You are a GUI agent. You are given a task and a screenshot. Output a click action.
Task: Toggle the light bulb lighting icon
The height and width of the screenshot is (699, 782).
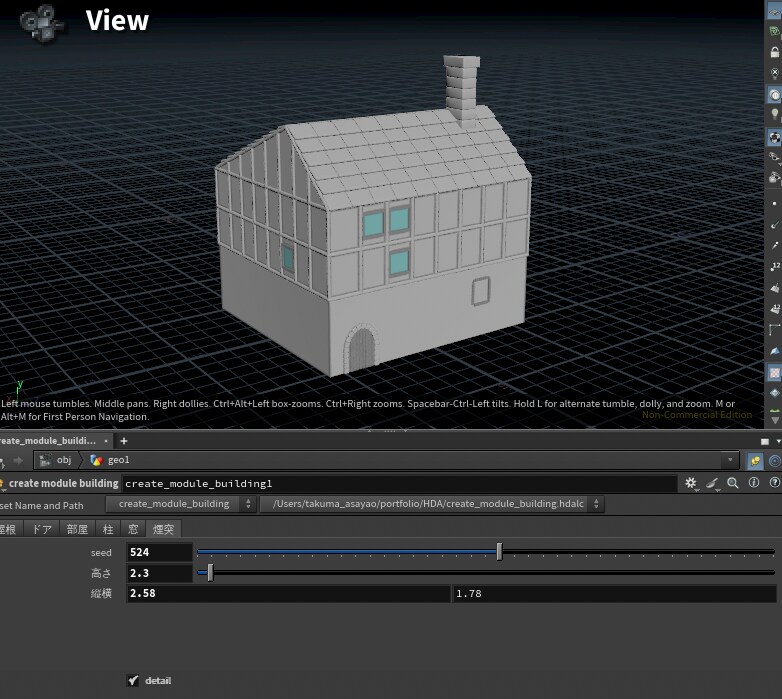click(775, 114)
